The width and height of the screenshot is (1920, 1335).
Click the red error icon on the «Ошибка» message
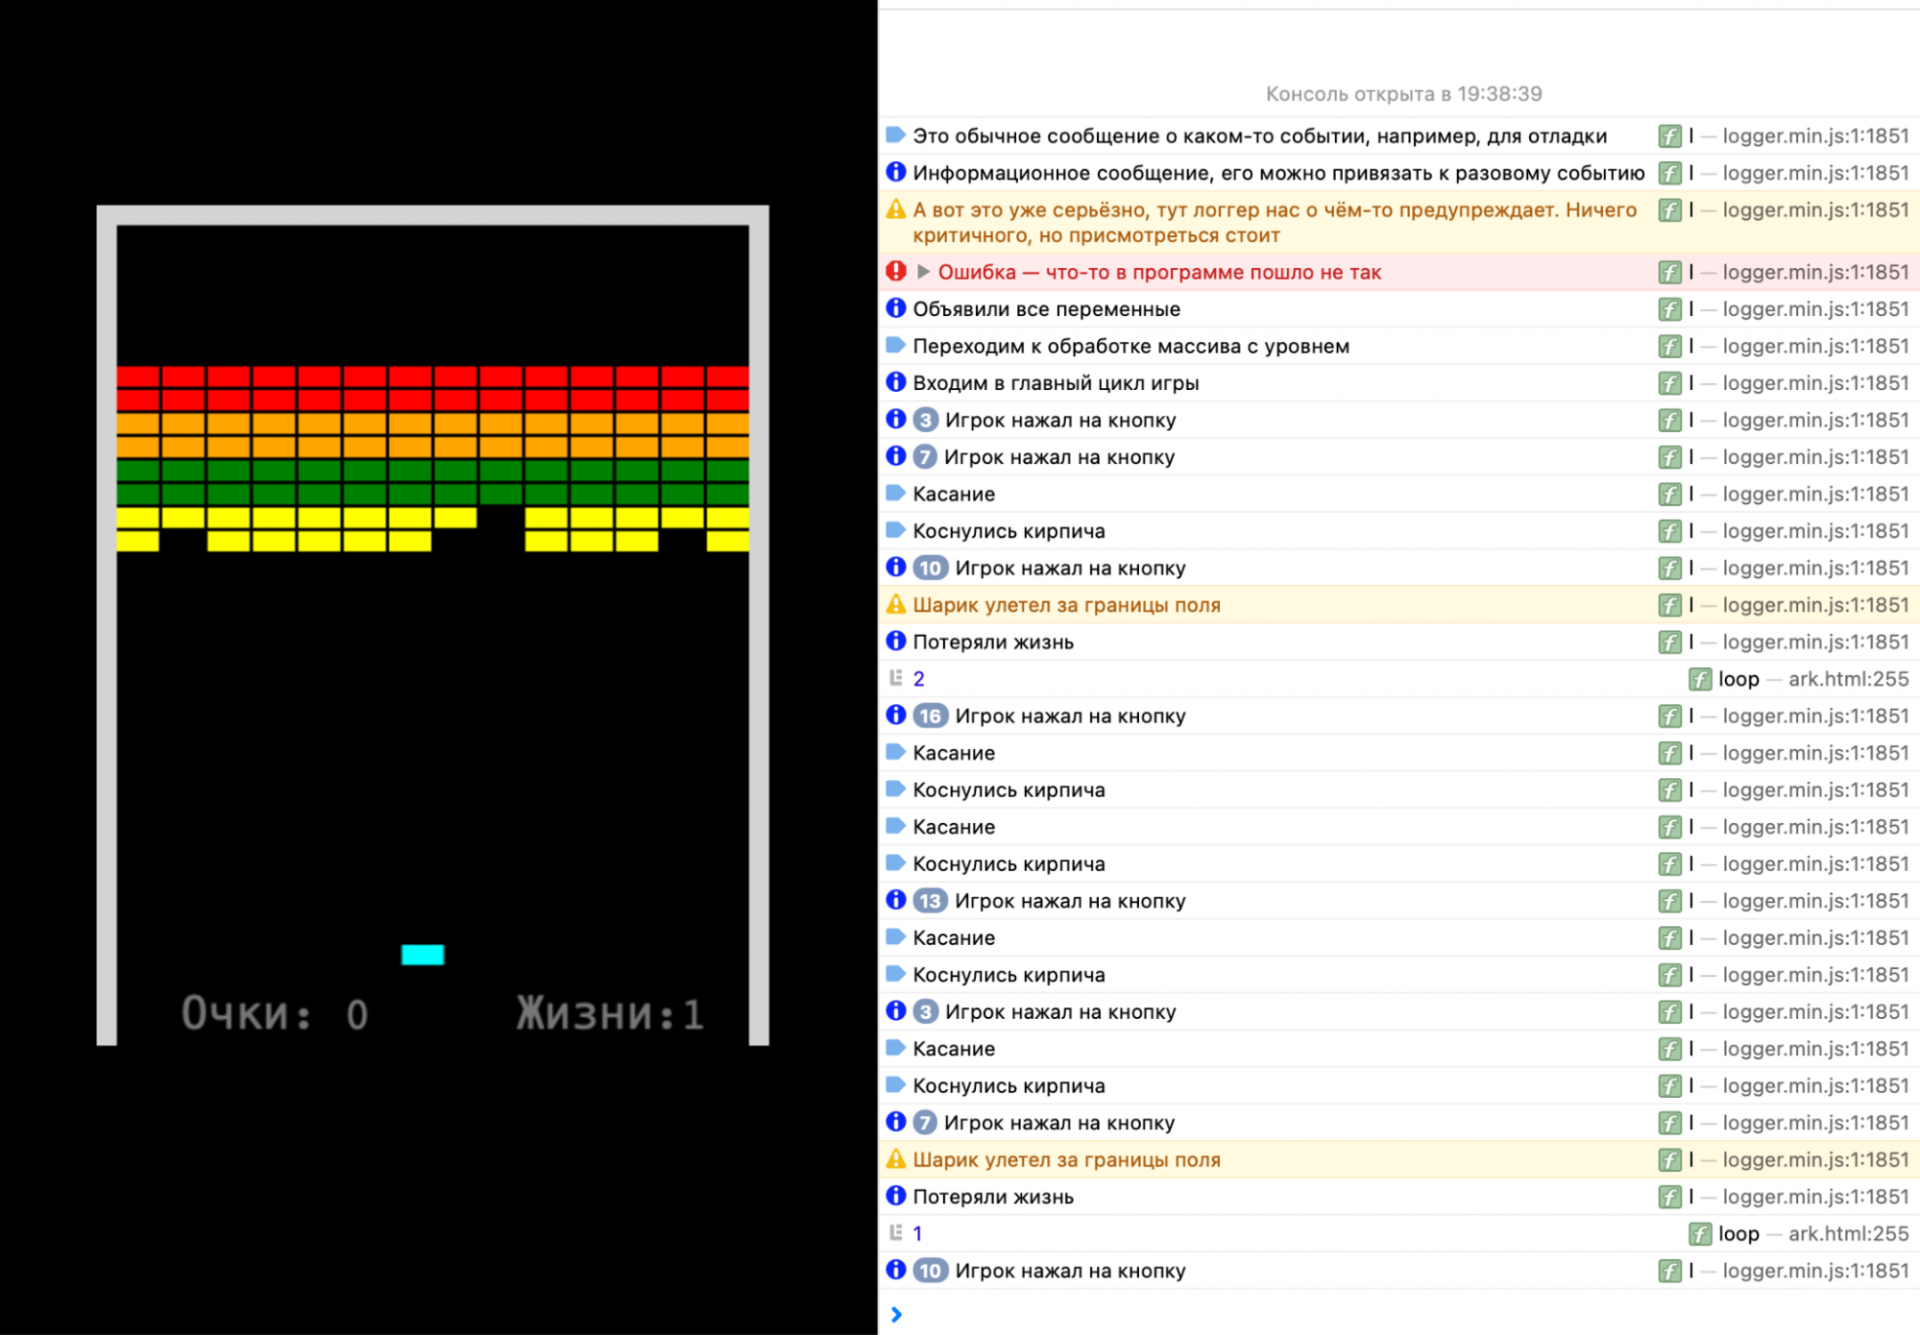[896, 271]
